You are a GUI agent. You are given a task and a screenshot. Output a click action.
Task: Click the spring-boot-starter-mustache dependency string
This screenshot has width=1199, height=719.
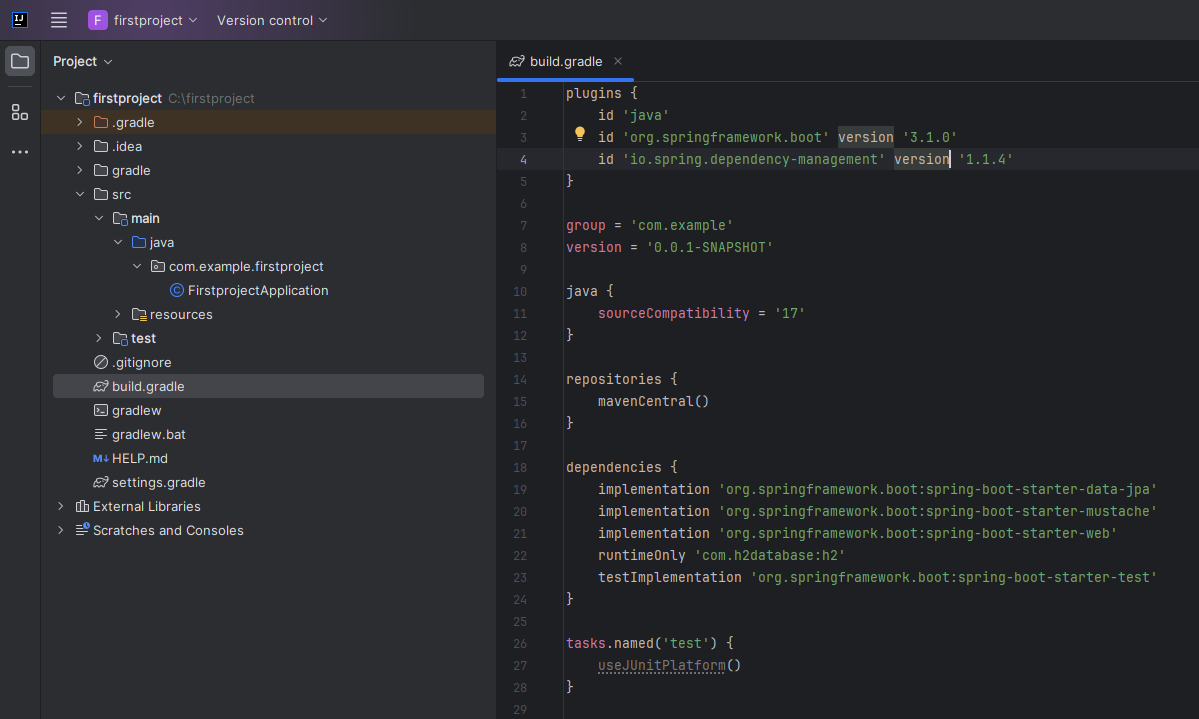[x=937, y=512]
